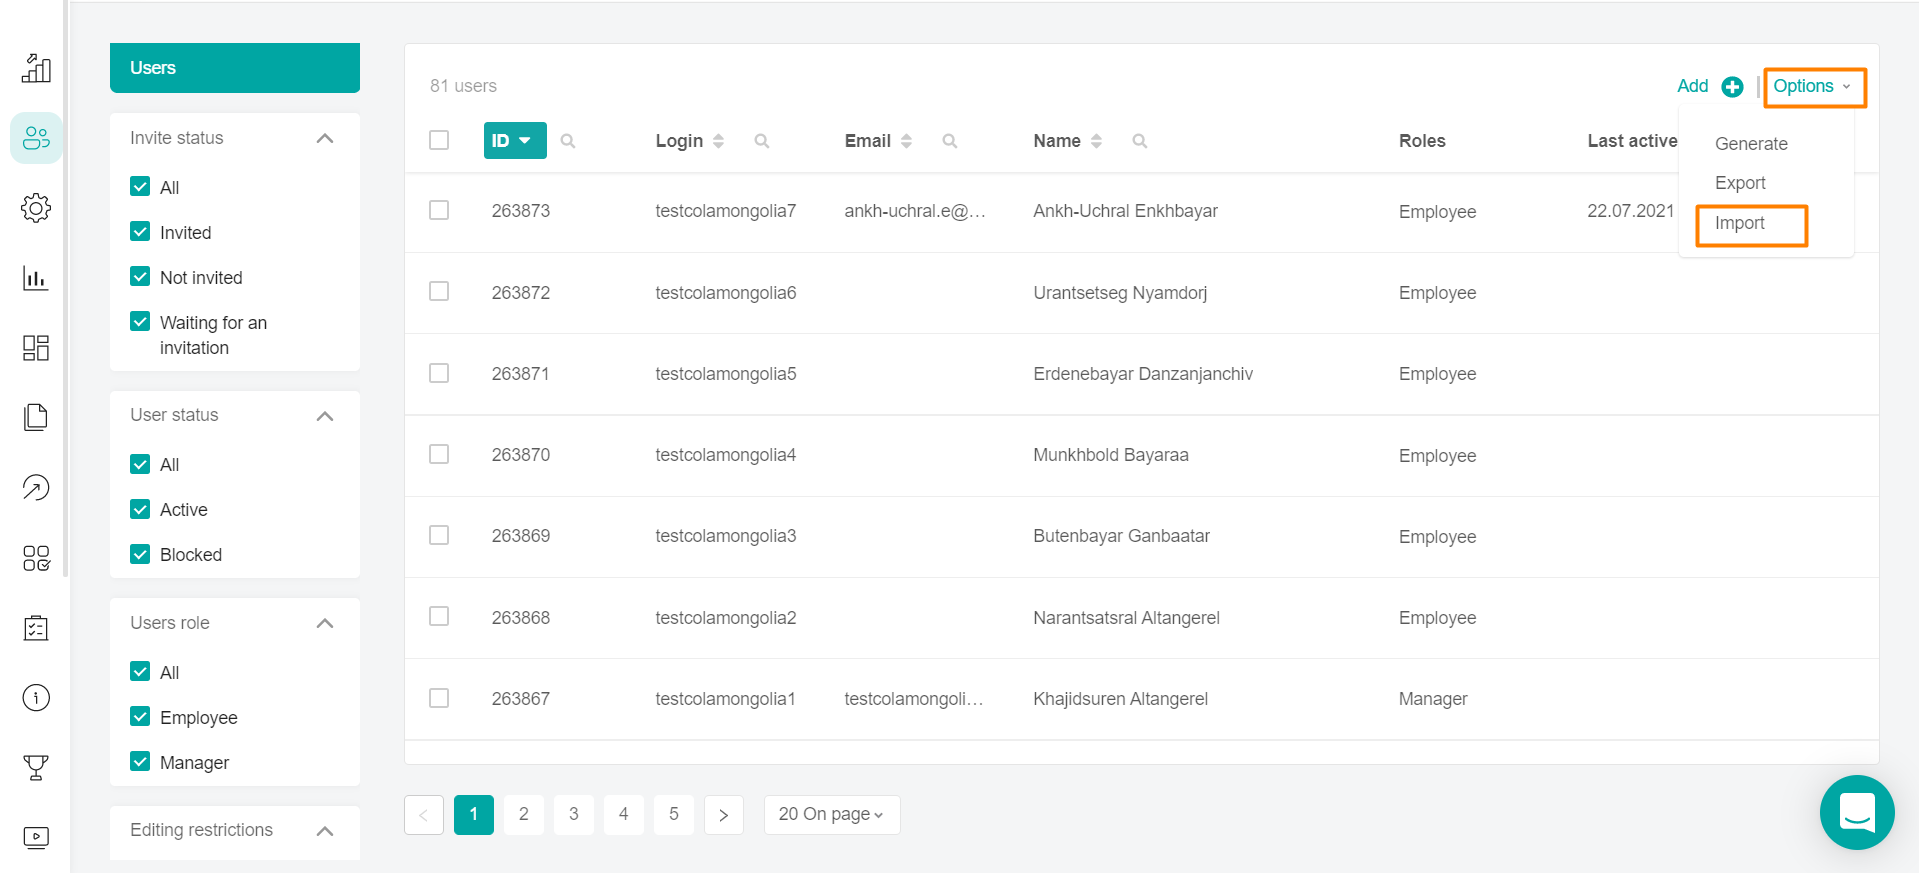Go to page 1
The height and width of the screenshot is (873, 1919).
tap(474, 815)
